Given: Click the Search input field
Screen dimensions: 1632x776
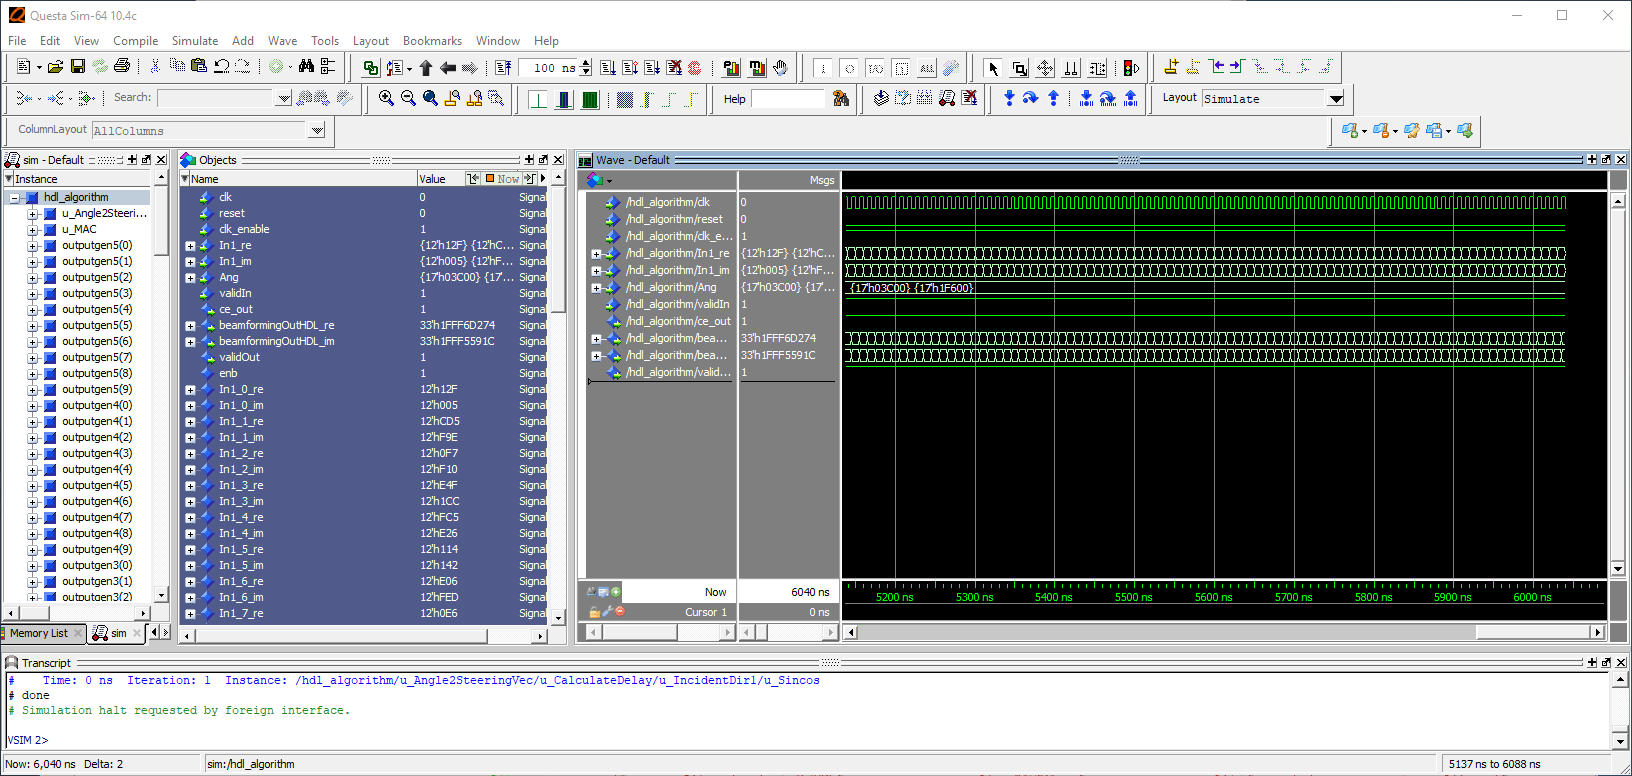Looking at the screenshot, I should (215, 98).
